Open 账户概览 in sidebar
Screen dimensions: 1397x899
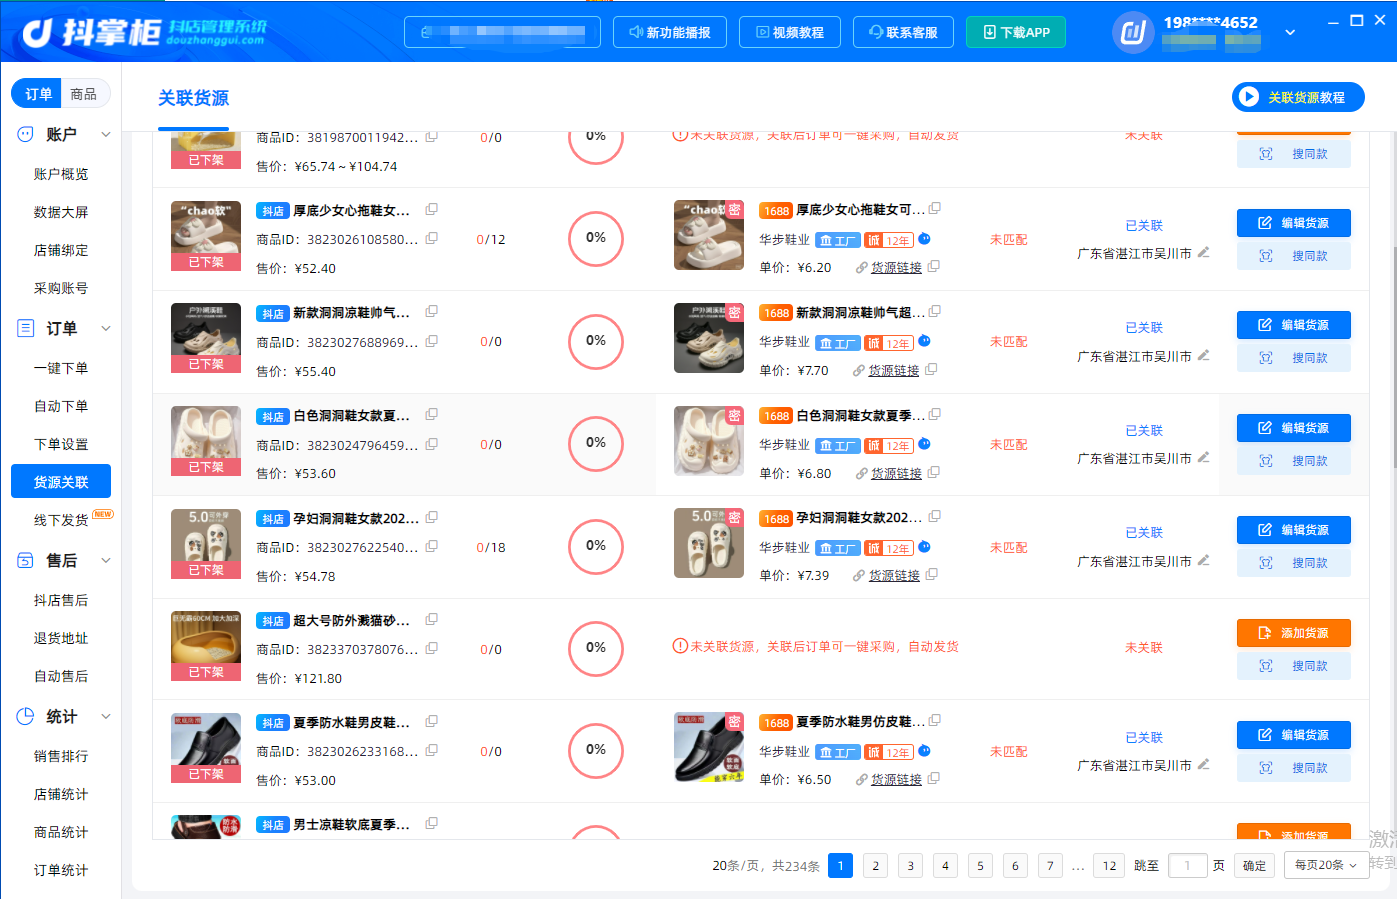point(61,174)
